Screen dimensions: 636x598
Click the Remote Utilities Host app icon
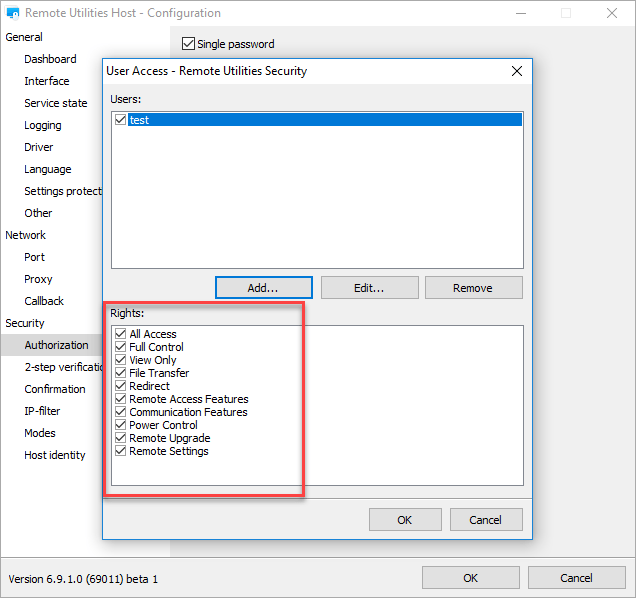pos(13,13)
